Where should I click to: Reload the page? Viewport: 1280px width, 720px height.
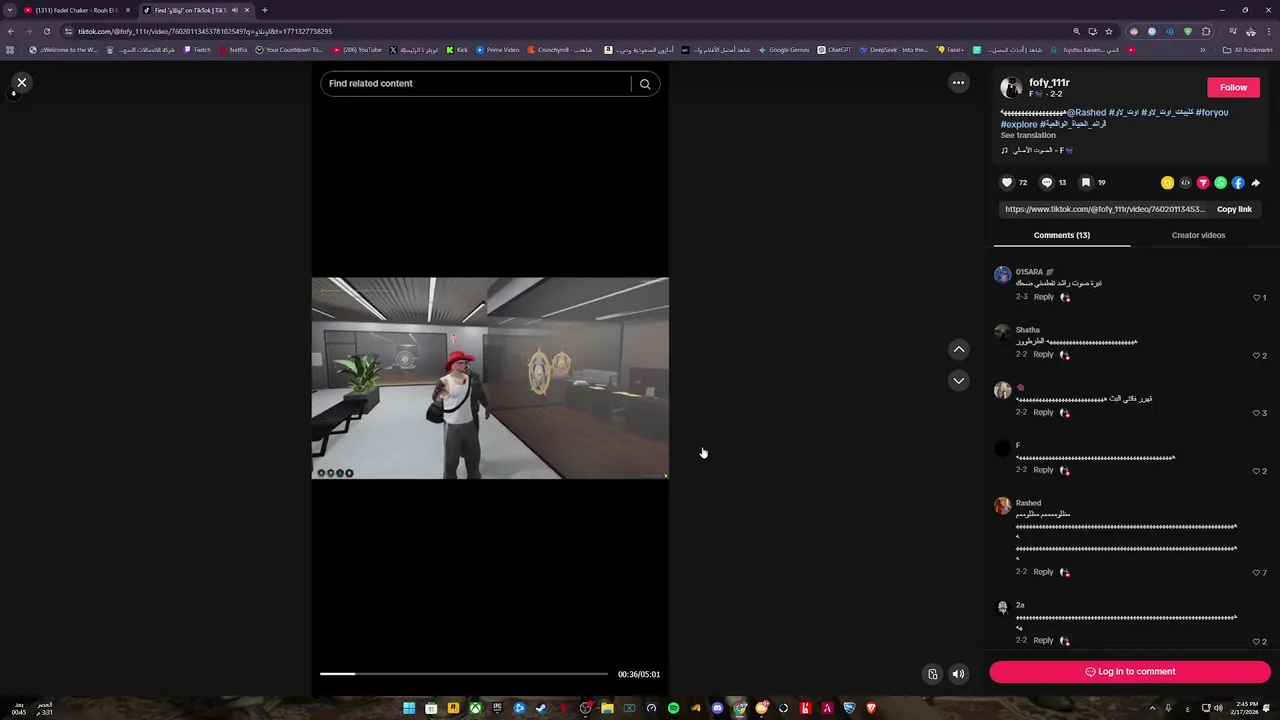tap(46, 31)
